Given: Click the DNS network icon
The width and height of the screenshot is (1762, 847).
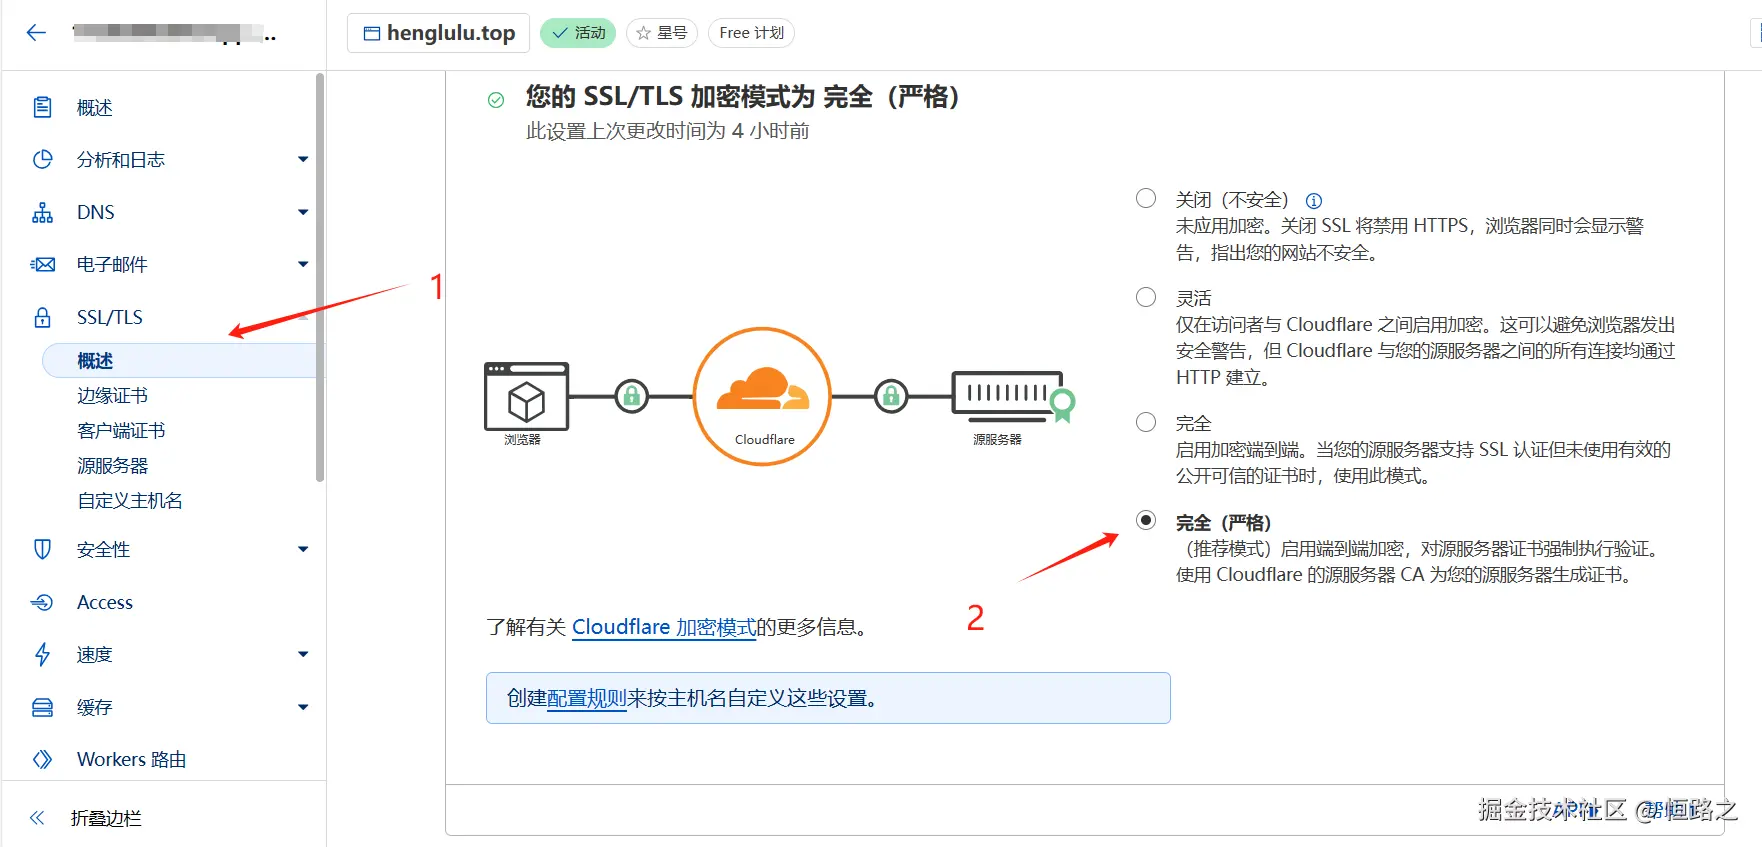Looking at the screenshot, I should point(42,212).
